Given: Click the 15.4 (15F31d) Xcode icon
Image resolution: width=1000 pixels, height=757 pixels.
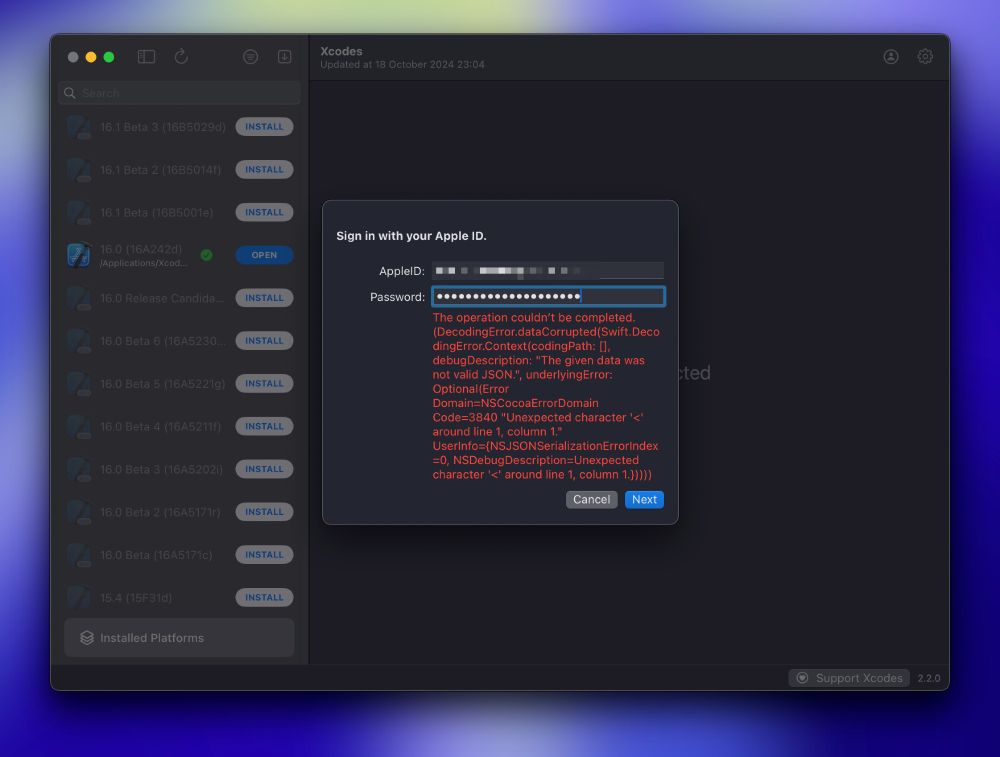Looking at the screenshot, I should pos(78,598).
